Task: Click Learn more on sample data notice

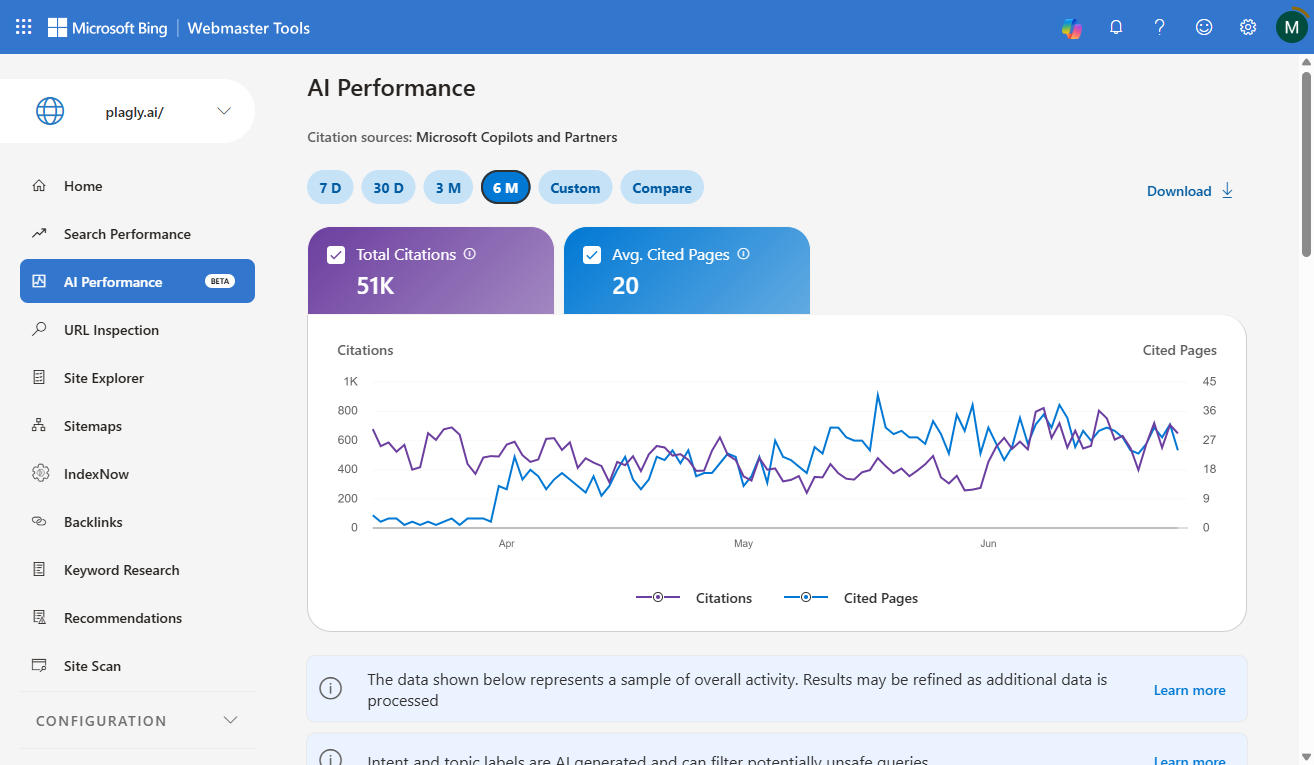Action: click(x=1189, y=690)
